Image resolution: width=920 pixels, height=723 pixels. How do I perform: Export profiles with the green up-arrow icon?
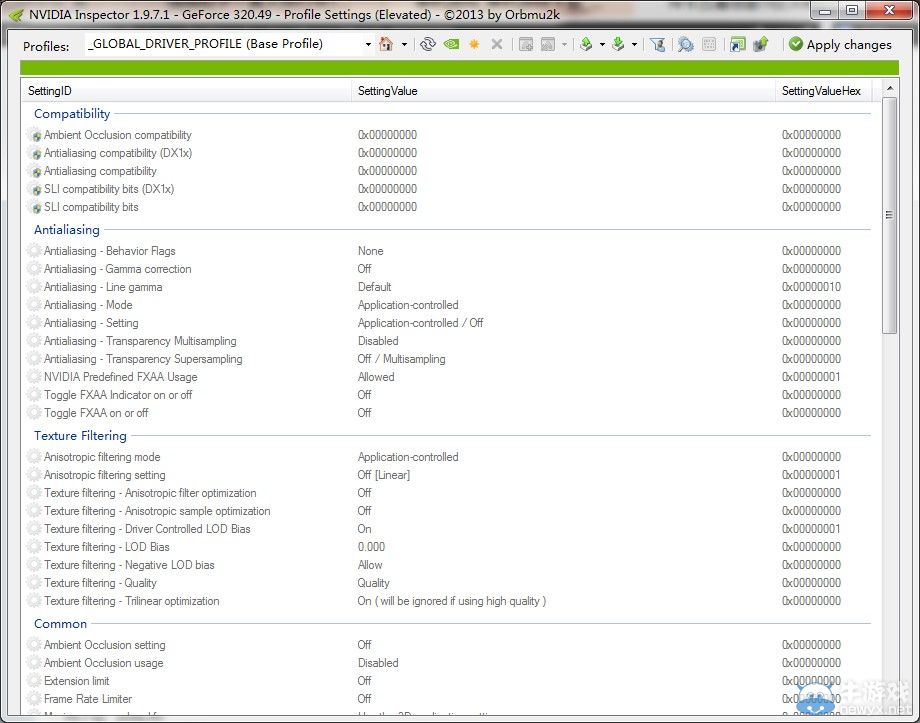click(x=586, y=44)
